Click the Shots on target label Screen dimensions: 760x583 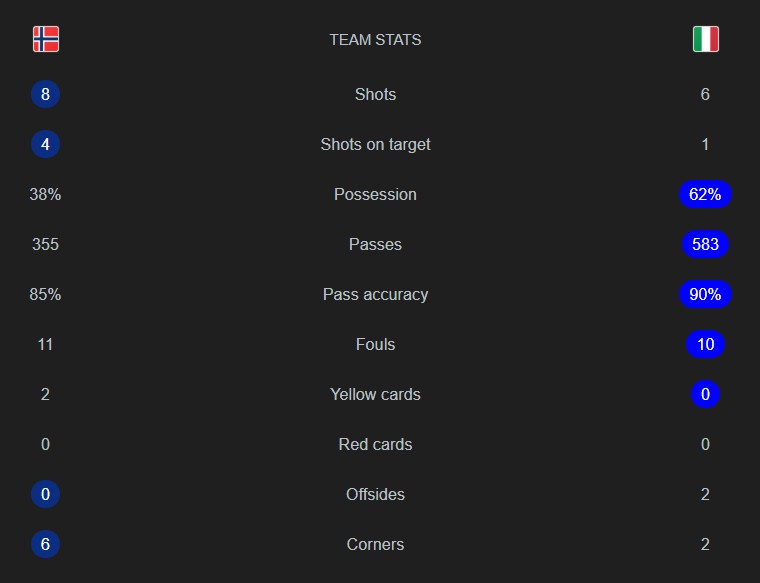(375, 144)
